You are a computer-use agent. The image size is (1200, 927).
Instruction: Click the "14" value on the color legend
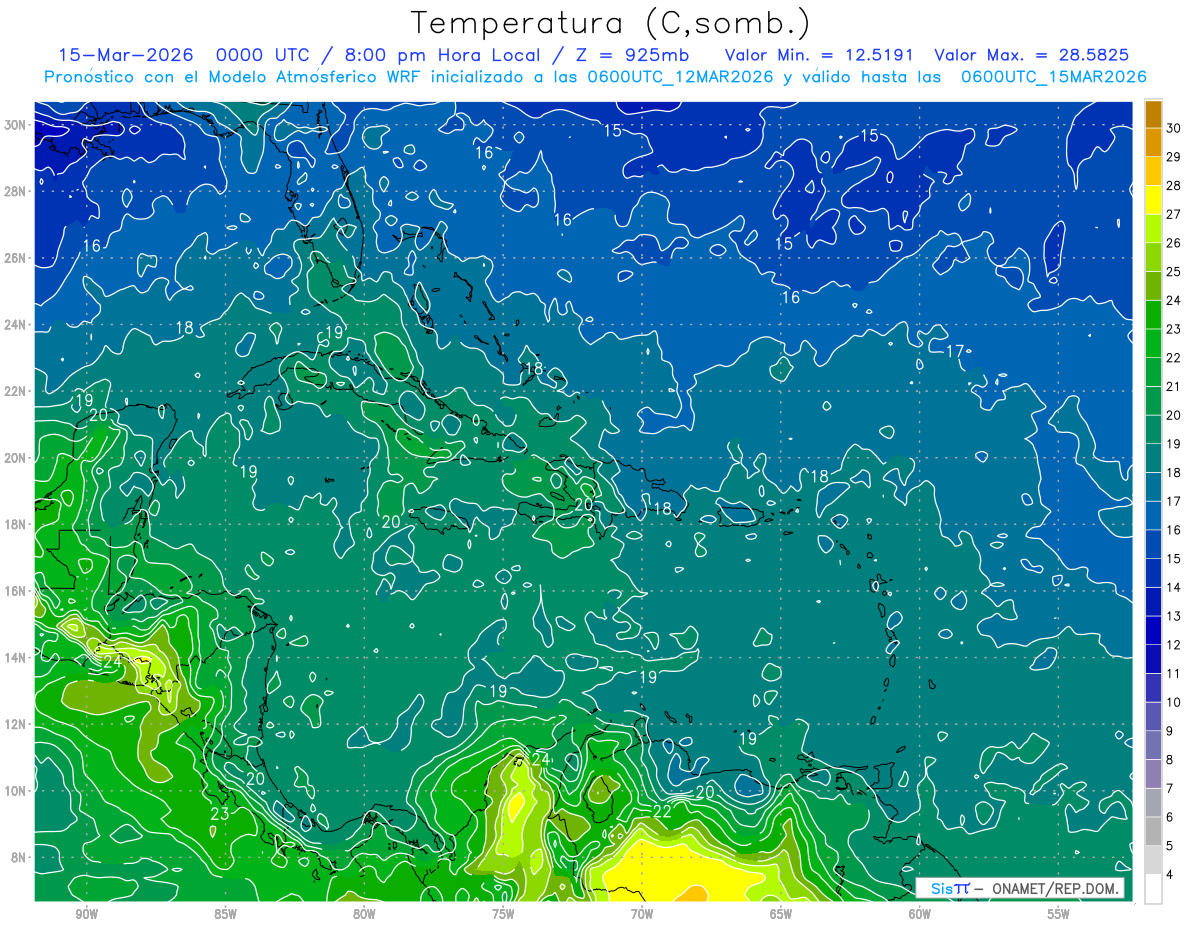click(1173, 587)
